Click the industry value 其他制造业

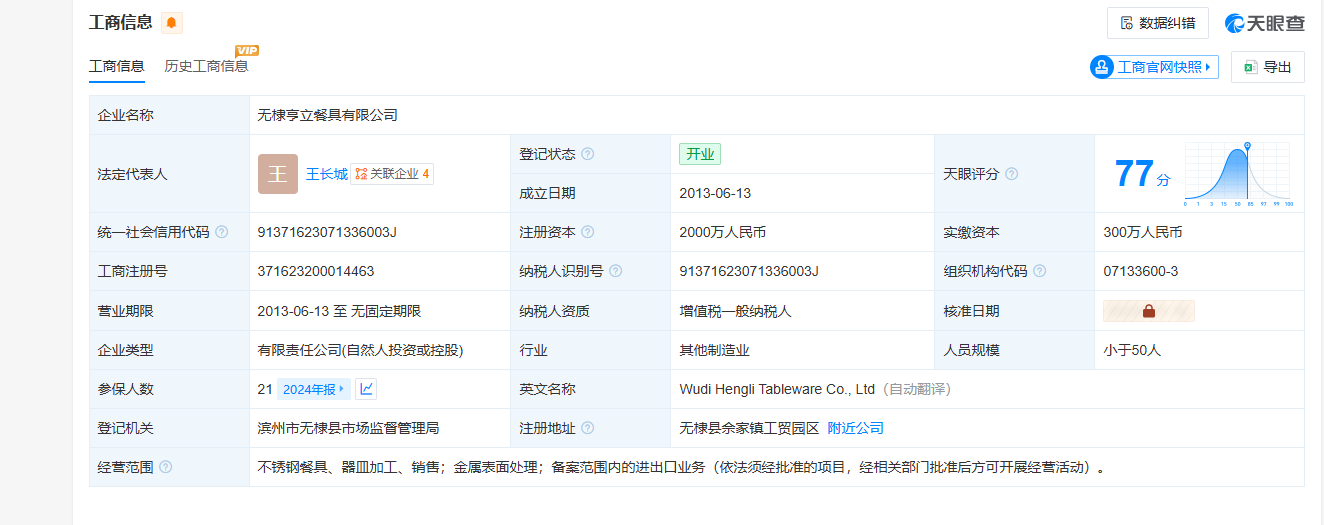(714, 350)
